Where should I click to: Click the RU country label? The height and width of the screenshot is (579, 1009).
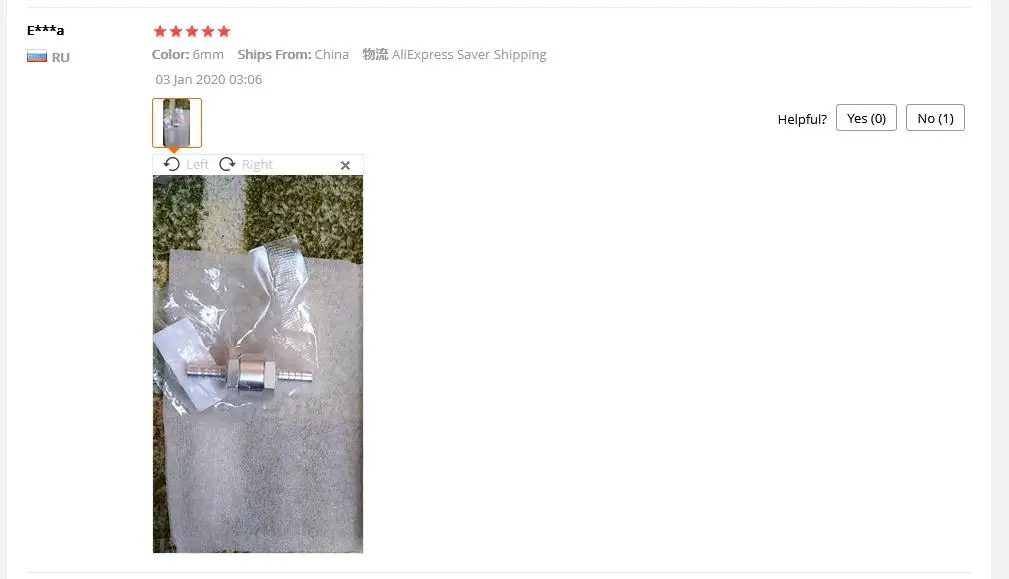pyautogui.click(x=60, y=57)
